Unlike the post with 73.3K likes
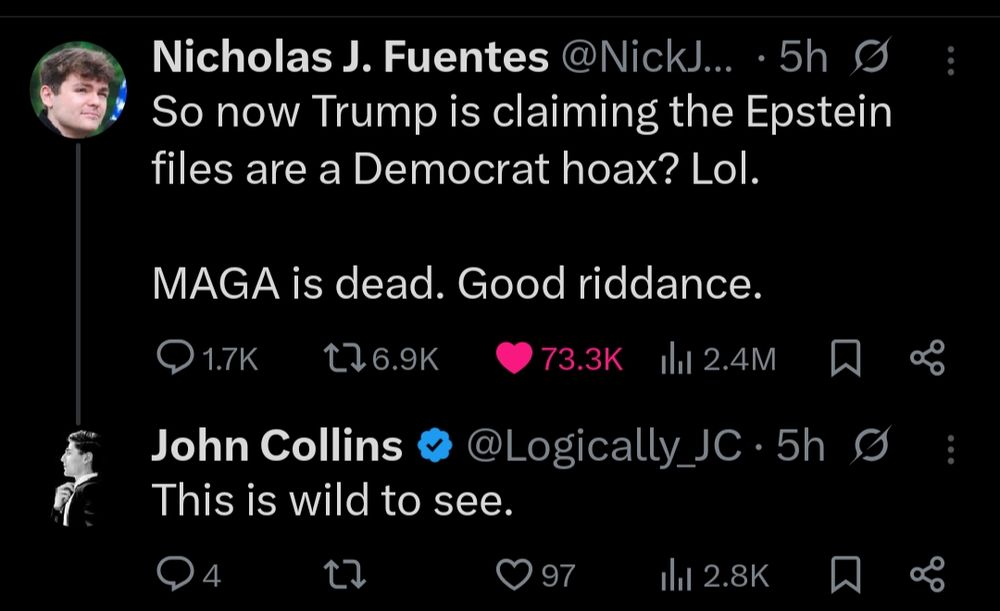Screen dimensions: 1000x611 [x=514, y=359]
